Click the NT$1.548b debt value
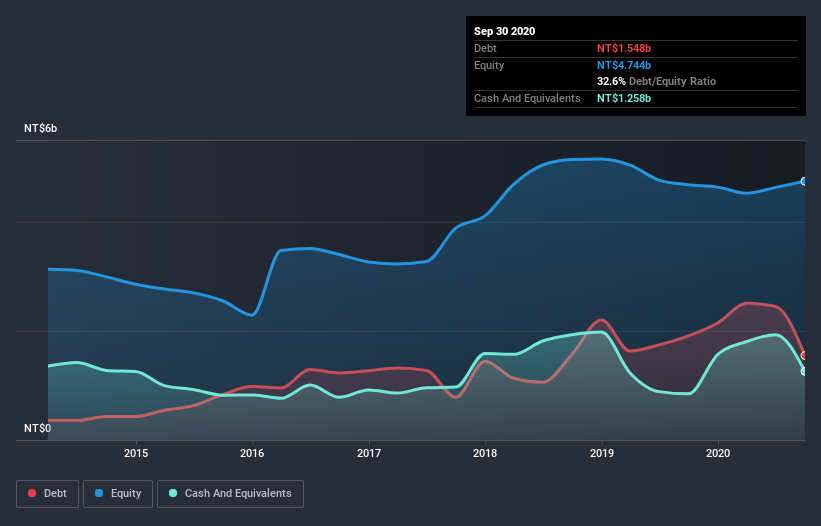The image size is (821, 526). tap(624, 48)
